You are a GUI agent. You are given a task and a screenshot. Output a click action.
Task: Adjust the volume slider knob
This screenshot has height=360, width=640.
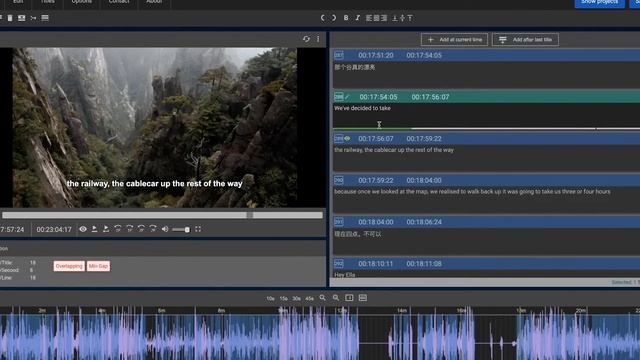[x=187, y=230]
